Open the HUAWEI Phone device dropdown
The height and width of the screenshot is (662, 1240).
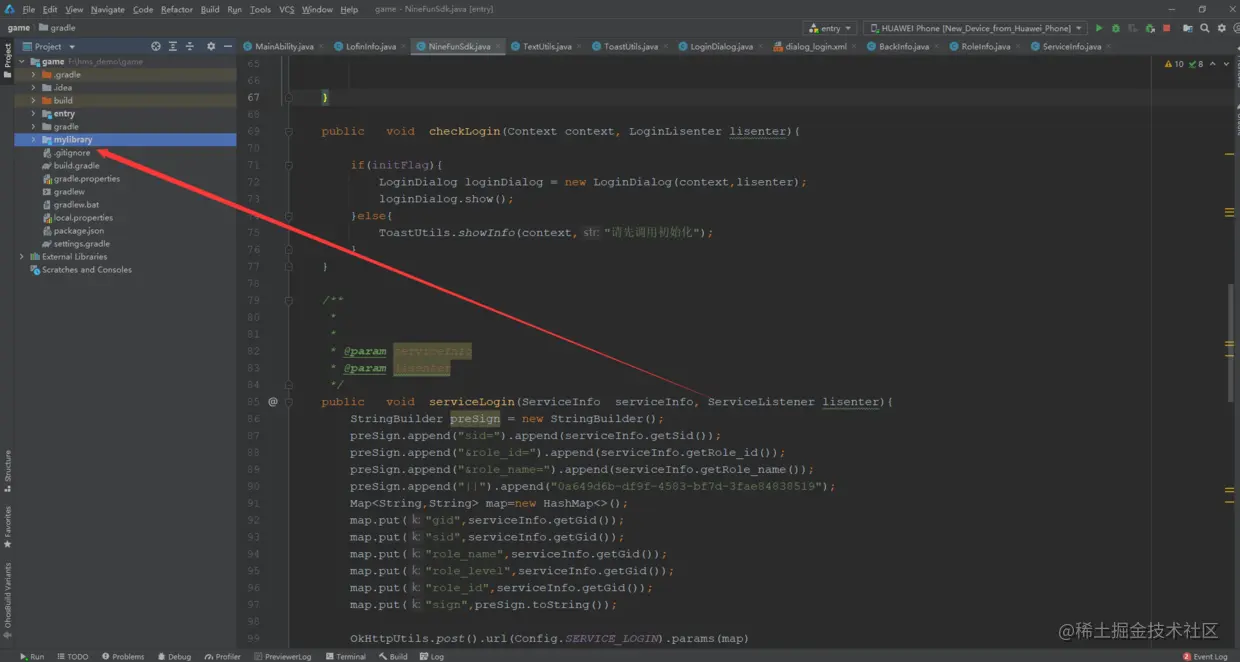click(976, 28)
